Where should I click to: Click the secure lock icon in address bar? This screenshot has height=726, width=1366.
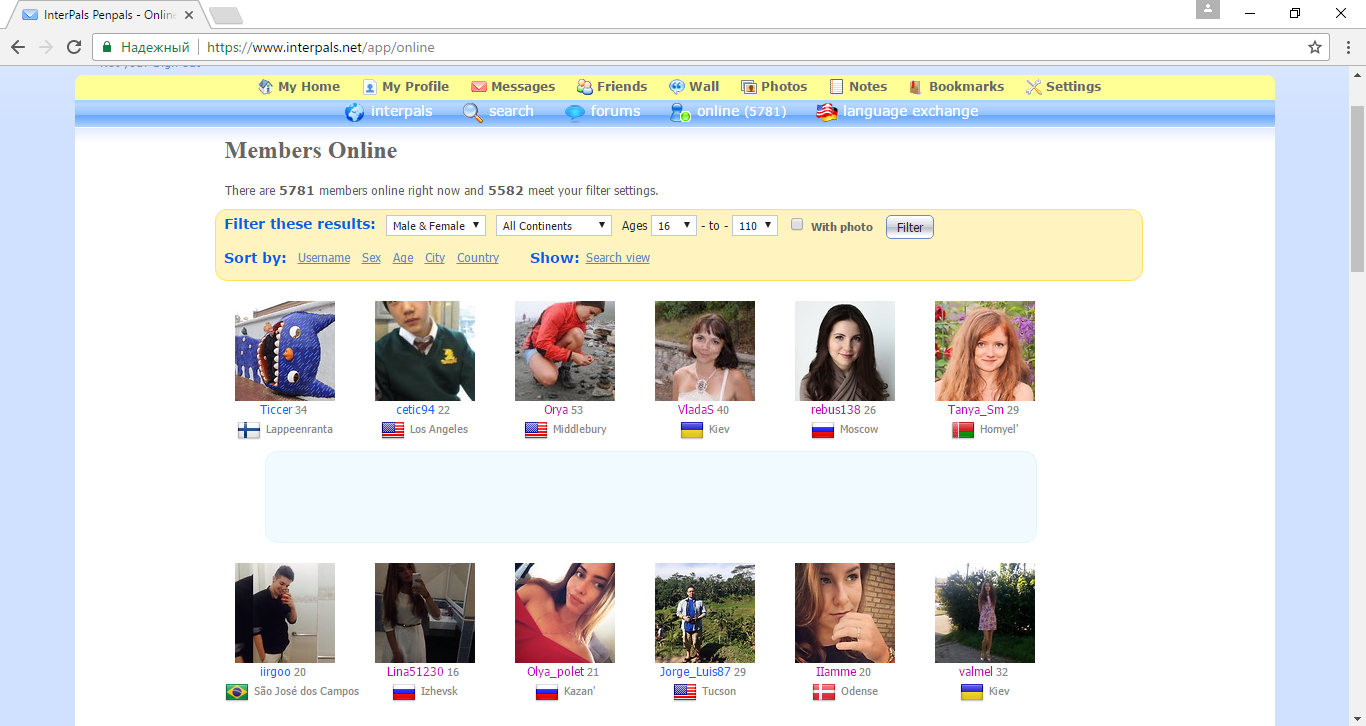(107, 47)
